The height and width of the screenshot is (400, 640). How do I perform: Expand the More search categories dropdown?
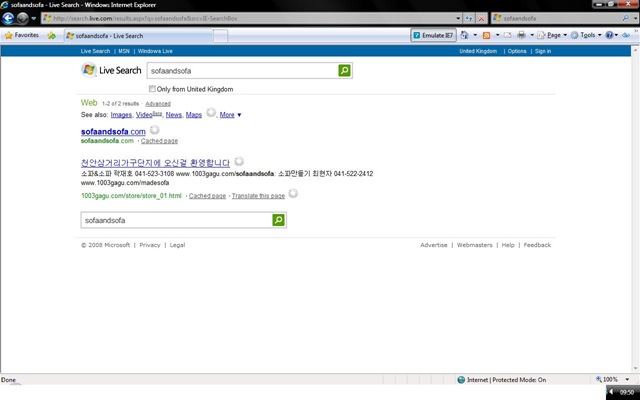click(231, 115)
